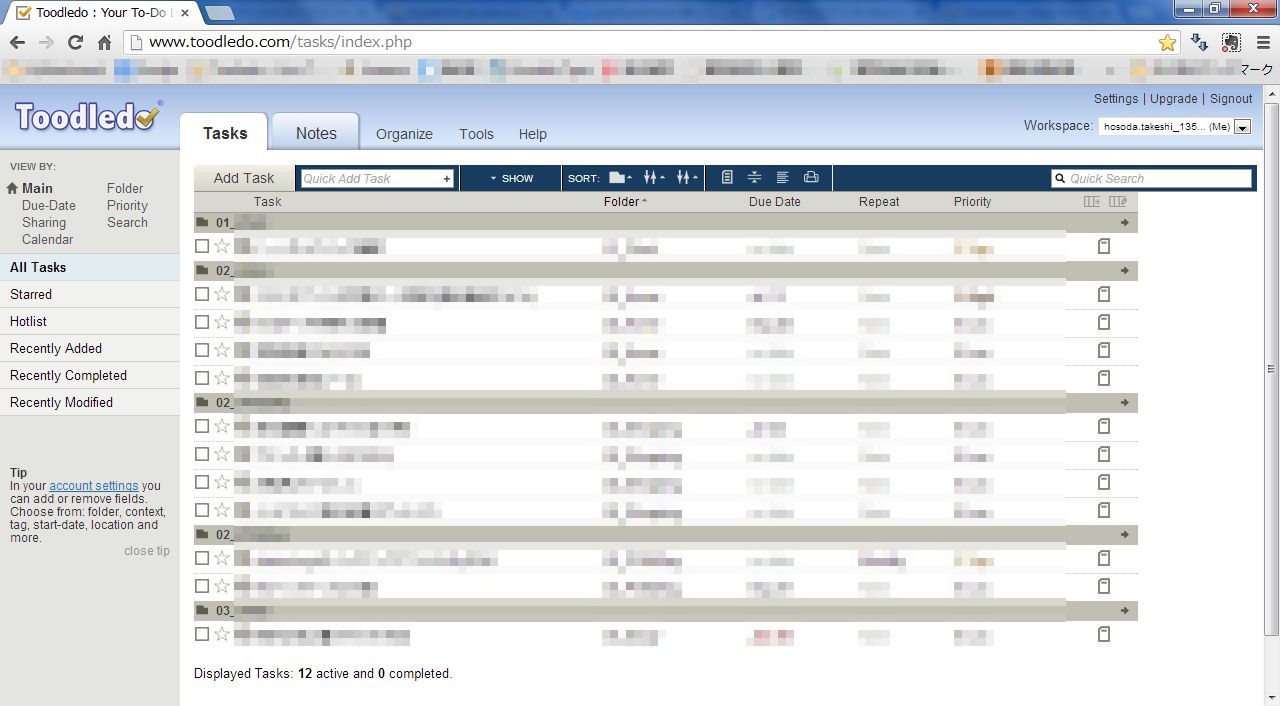The width and height of the screenshot is (1280, 706).
Task: Click the edit columns icon in header
Action: [x=1118, y=202]
